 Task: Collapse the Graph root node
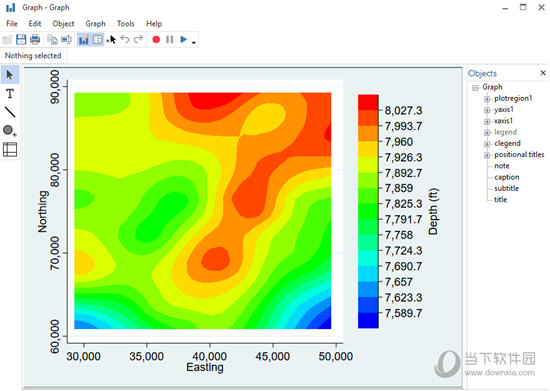tap(475, 88)
